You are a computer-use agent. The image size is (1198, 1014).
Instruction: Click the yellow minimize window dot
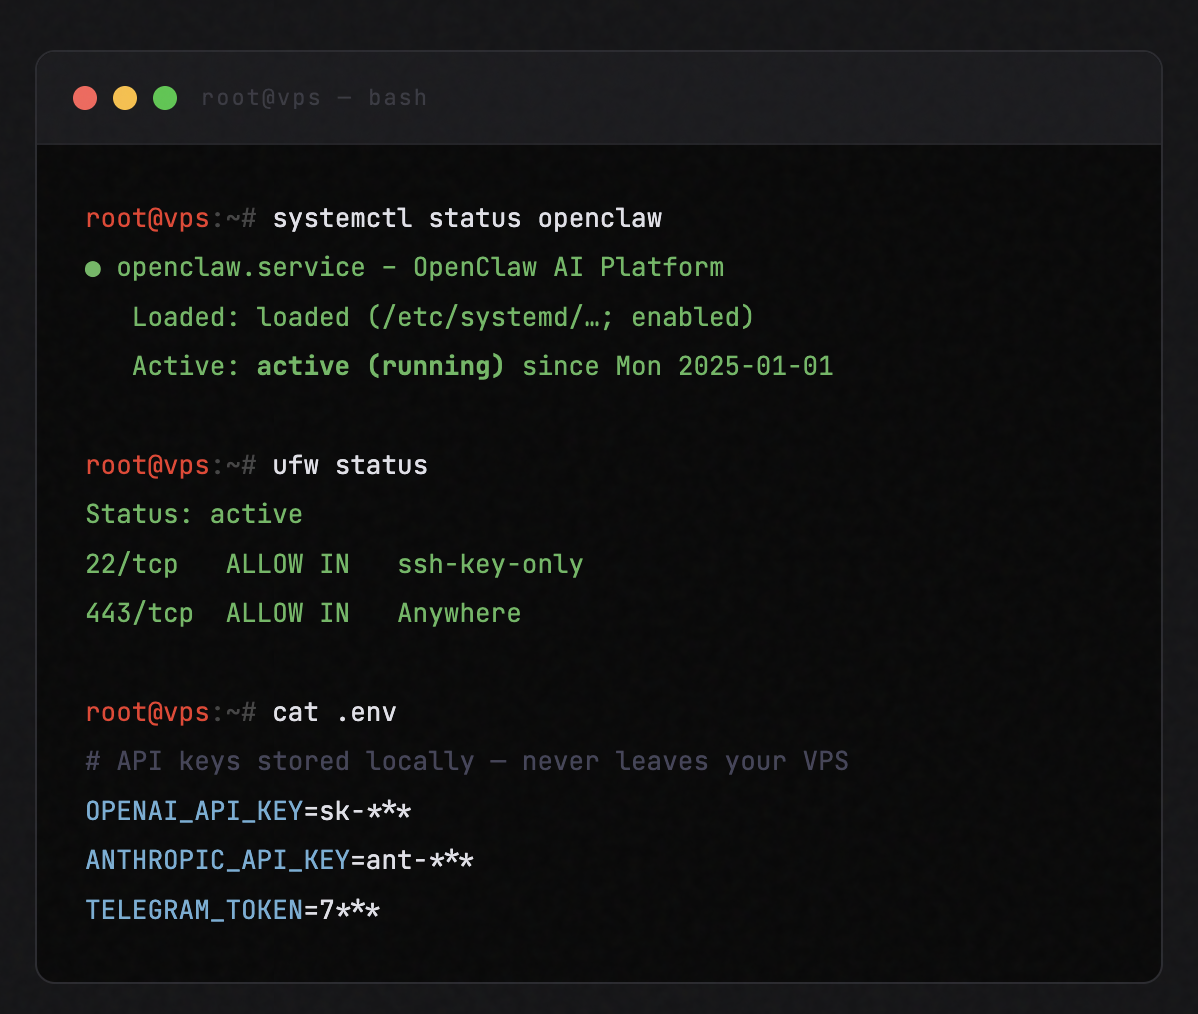(125, 98)
